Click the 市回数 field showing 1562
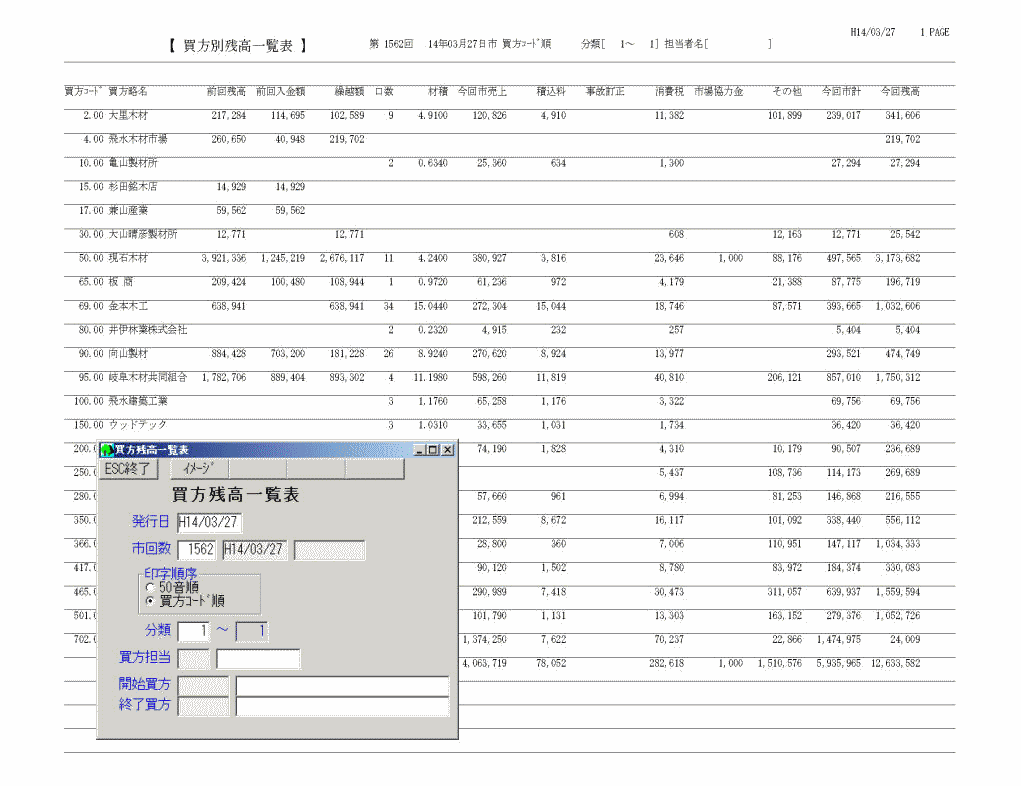 coord(197,550)
